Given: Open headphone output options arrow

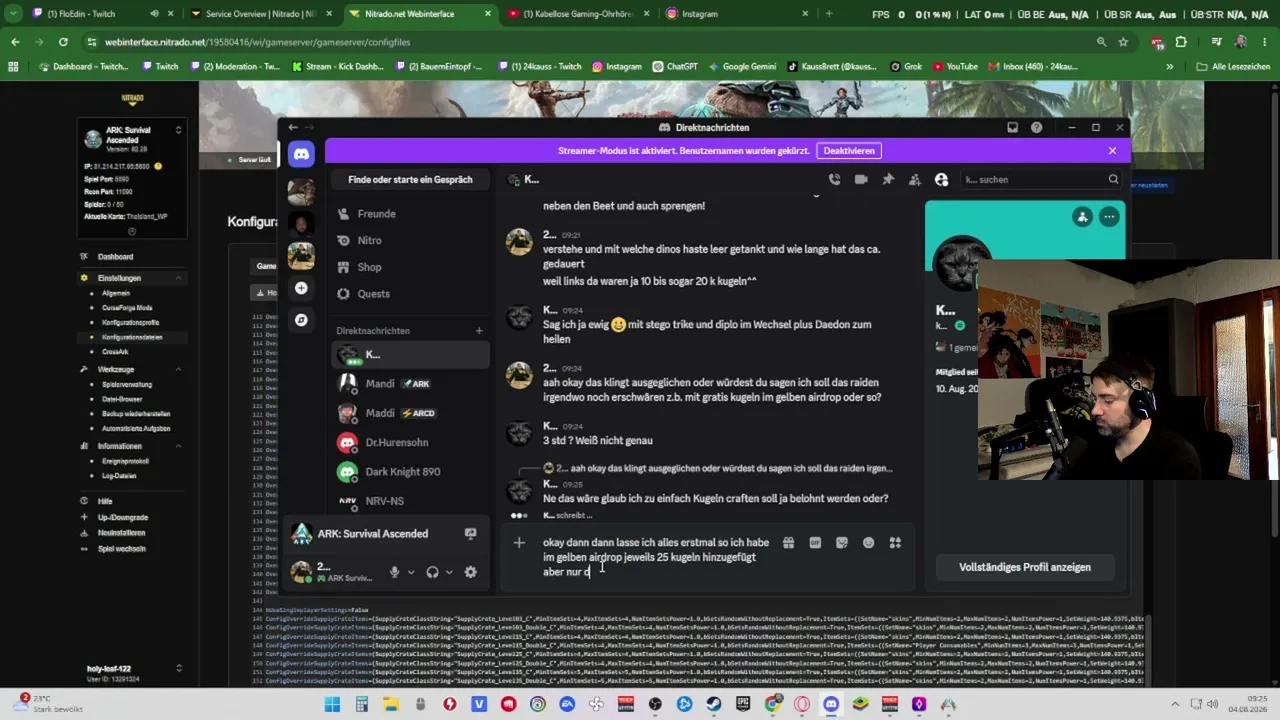Looking at the screenshot, I should coord(449,573).
